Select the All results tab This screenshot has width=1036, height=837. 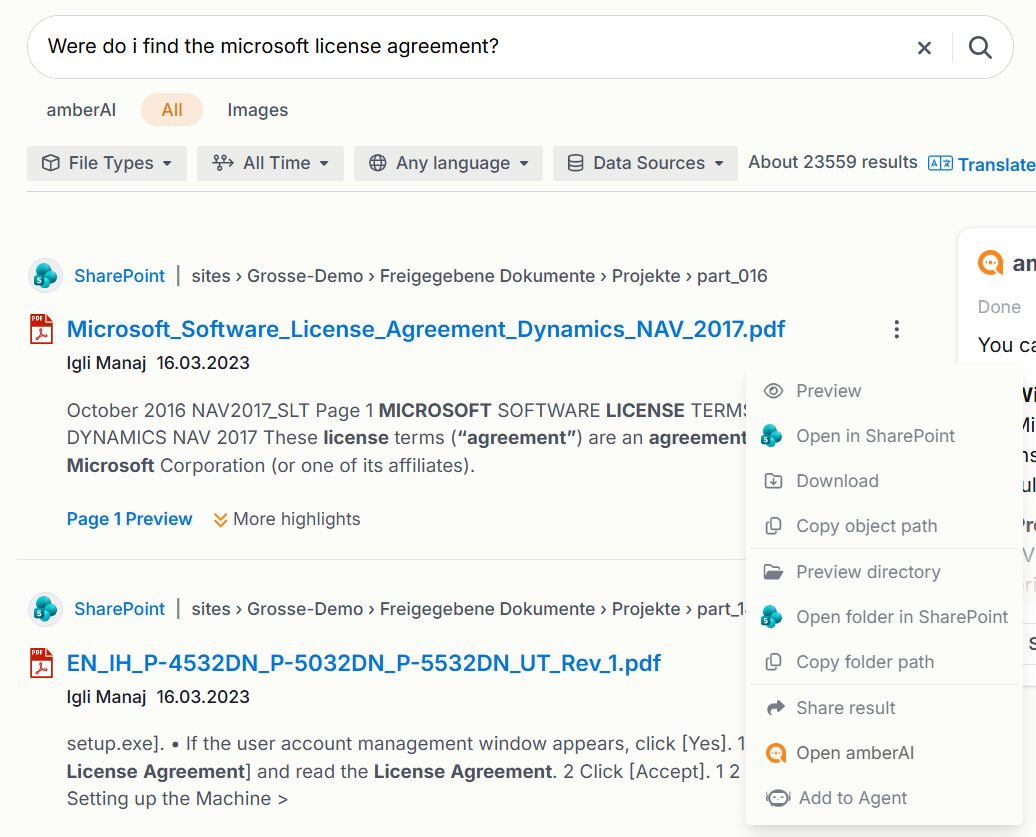(x=172, y=110)
